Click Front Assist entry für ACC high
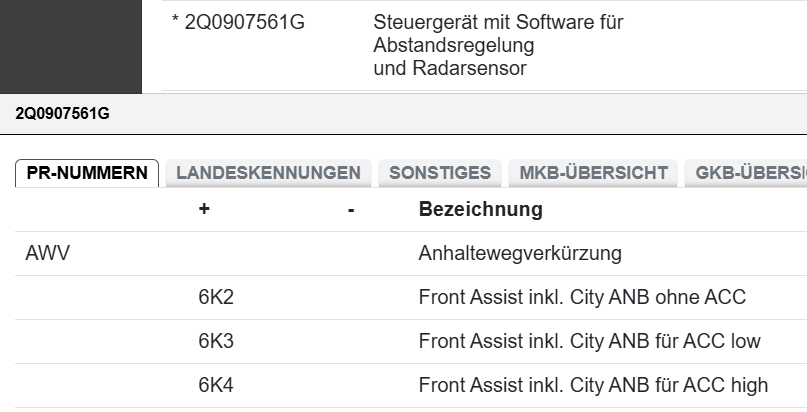Screen dimensions: 807x412 593,385
